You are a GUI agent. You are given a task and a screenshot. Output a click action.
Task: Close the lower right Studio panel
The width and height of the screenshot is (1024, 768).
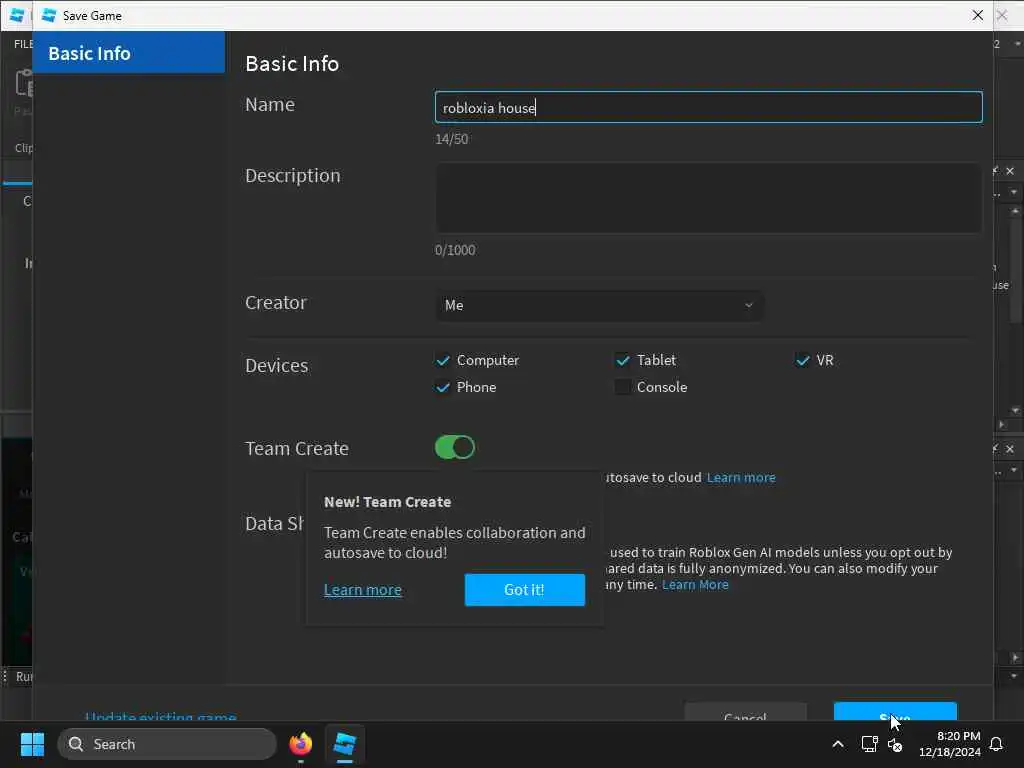tap(1010, 449)
